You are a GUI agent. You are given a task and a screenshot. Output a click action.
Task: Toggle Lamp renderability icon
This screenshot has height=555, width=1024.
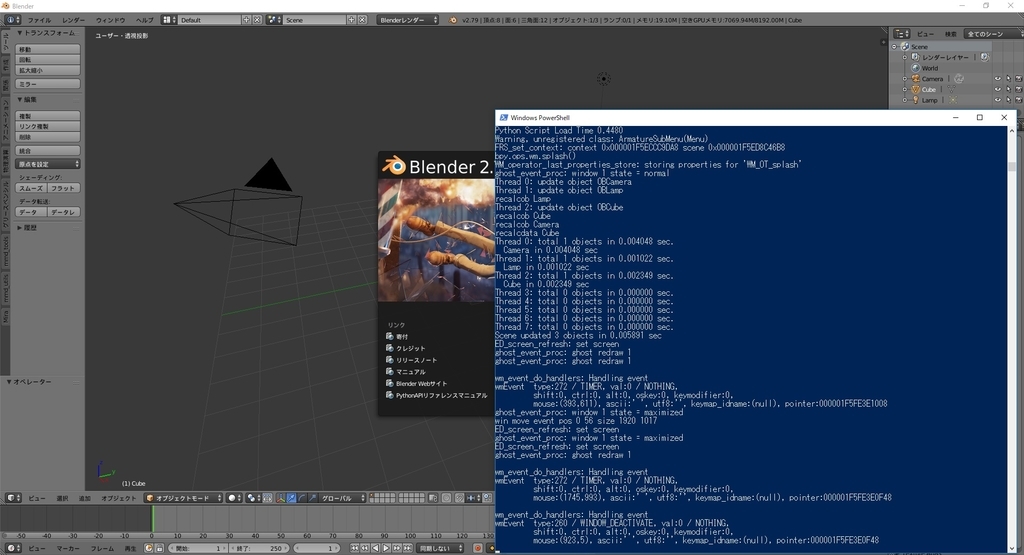pyautogui.click(x=1018, y=100)
